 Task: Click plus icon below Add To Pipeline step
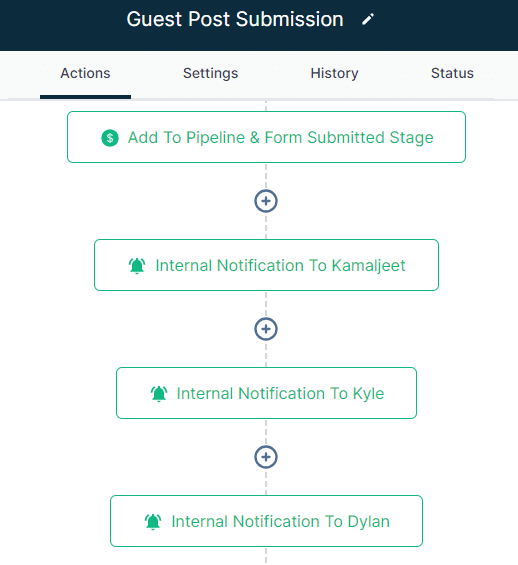click(x=266, y=201)
